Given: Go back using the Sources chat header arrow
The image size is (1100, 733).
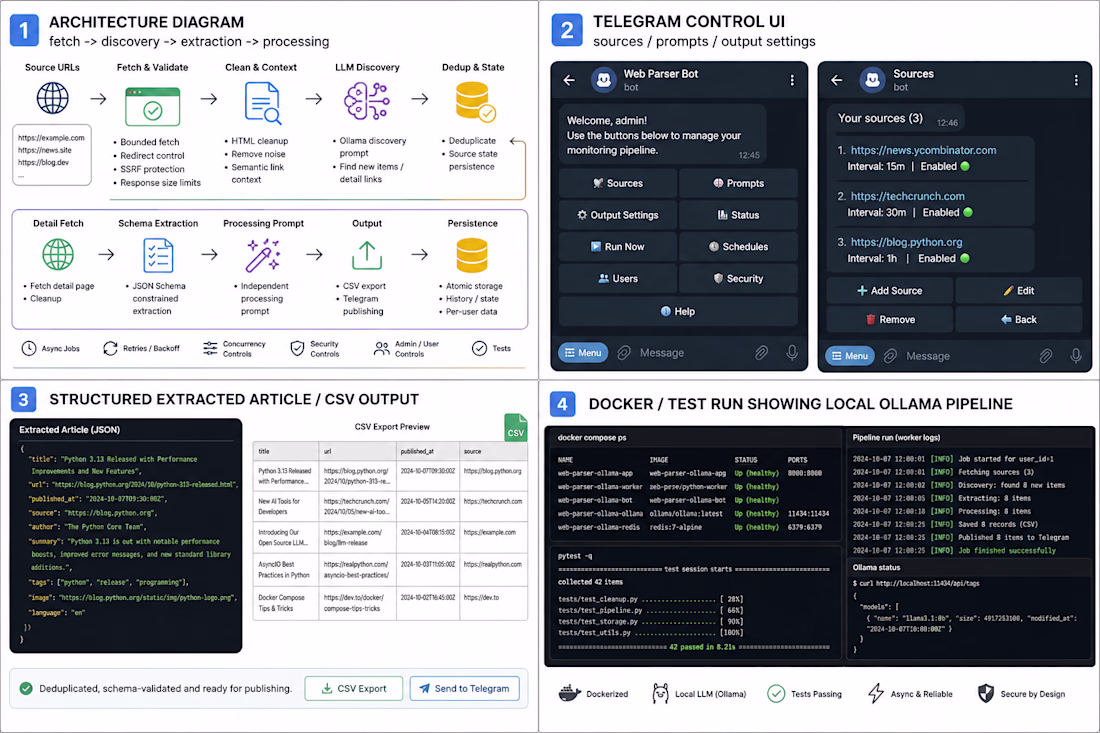Looking at the screenshot, I should click(837, 80).
